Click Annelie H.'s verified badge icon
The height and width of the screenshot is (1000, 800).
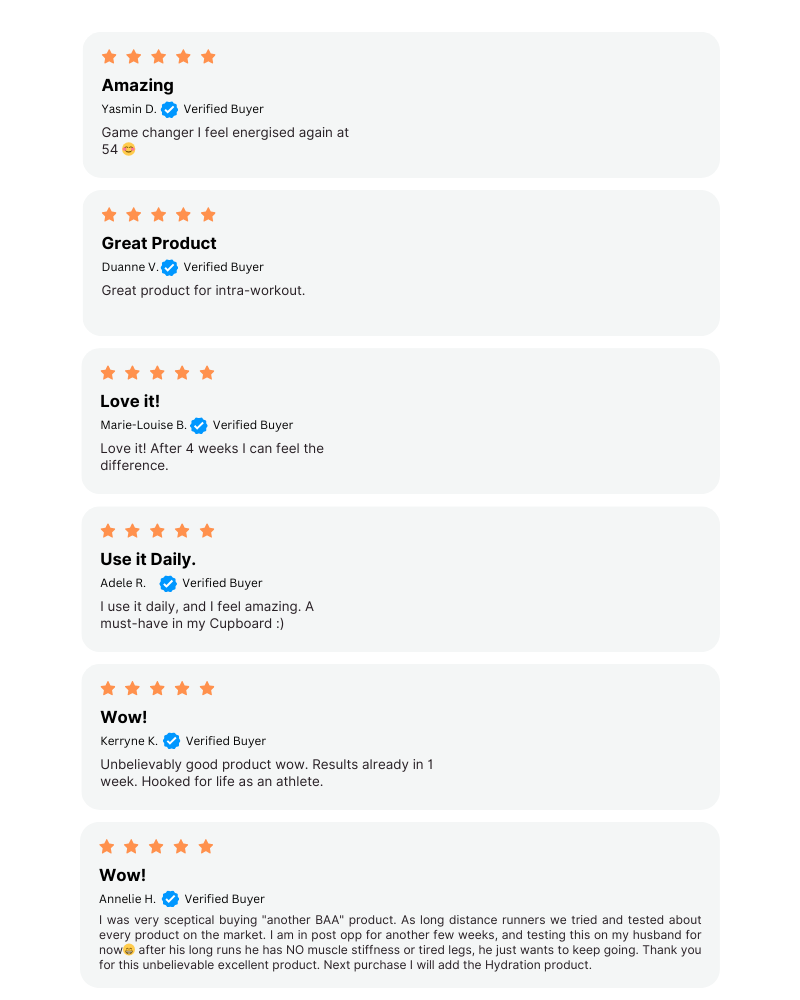(x=170, y=899)
